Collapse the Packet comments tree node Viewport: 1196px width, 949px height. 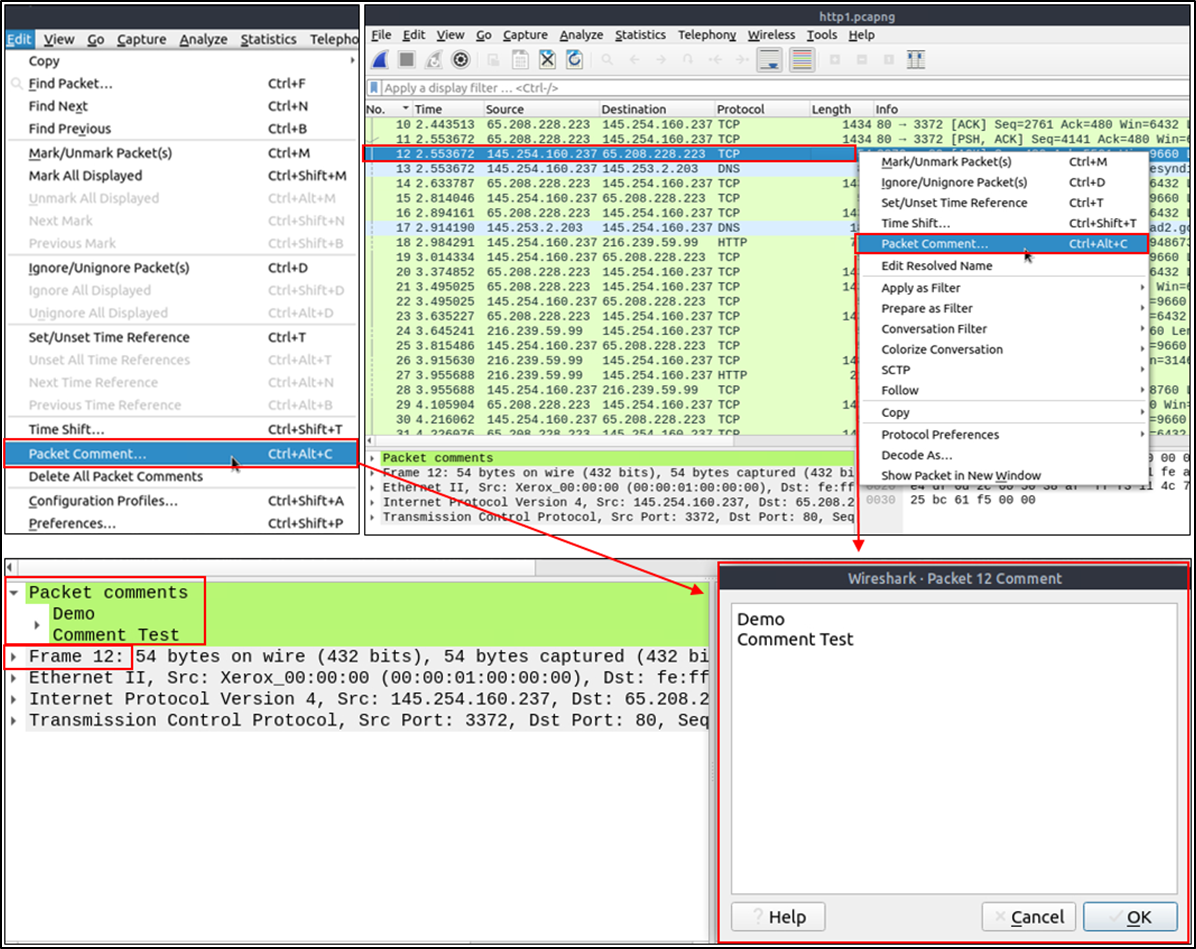coord(14,593)
